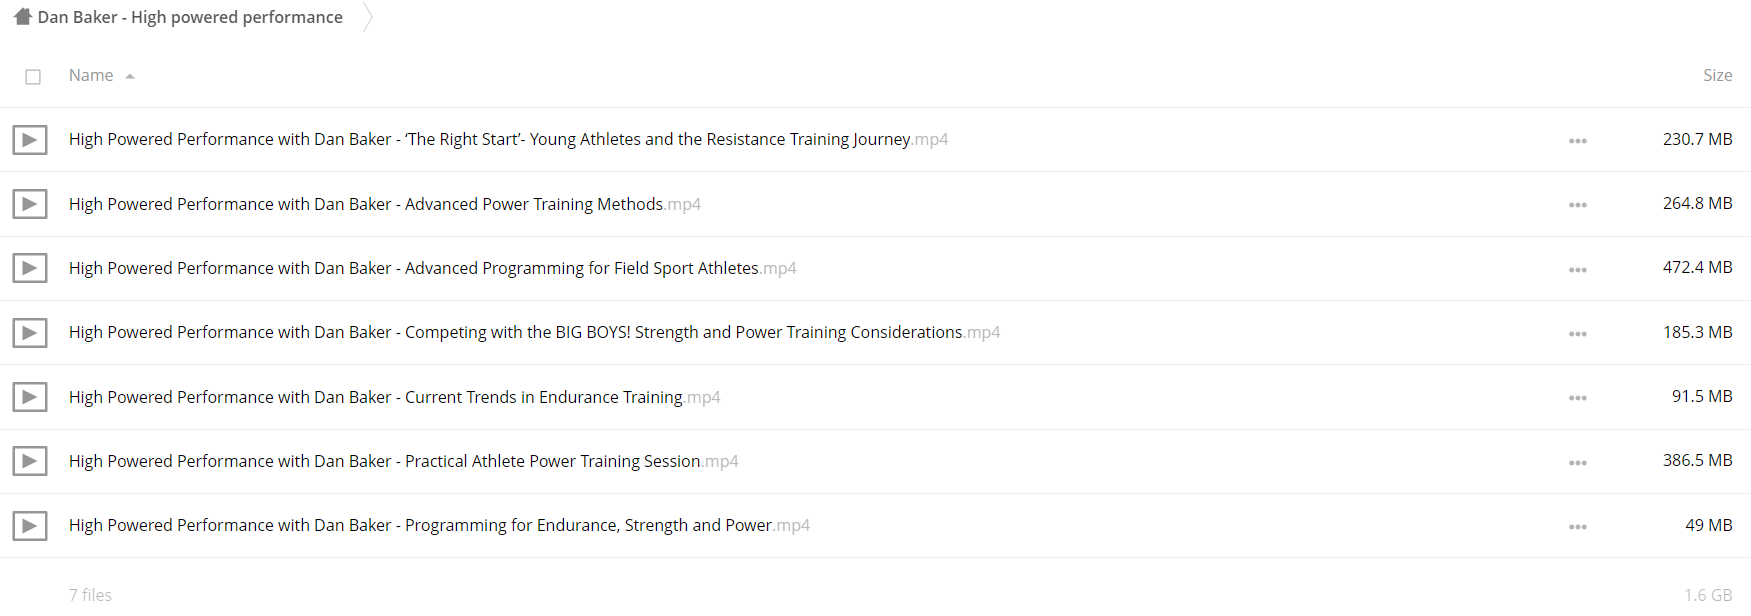This screenshot has height=616, width=1751.
Task: Click the video icon for Advanced Power Training Methods
Action: (x=30, y=204)
